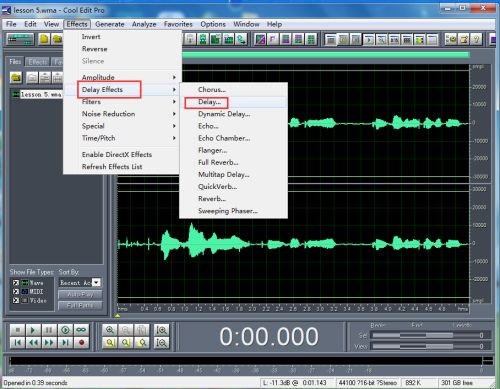Viewport: 500px width, 389px height.
Task: Open file folder icon in Files panel
Action: click(x=16, y=78)
